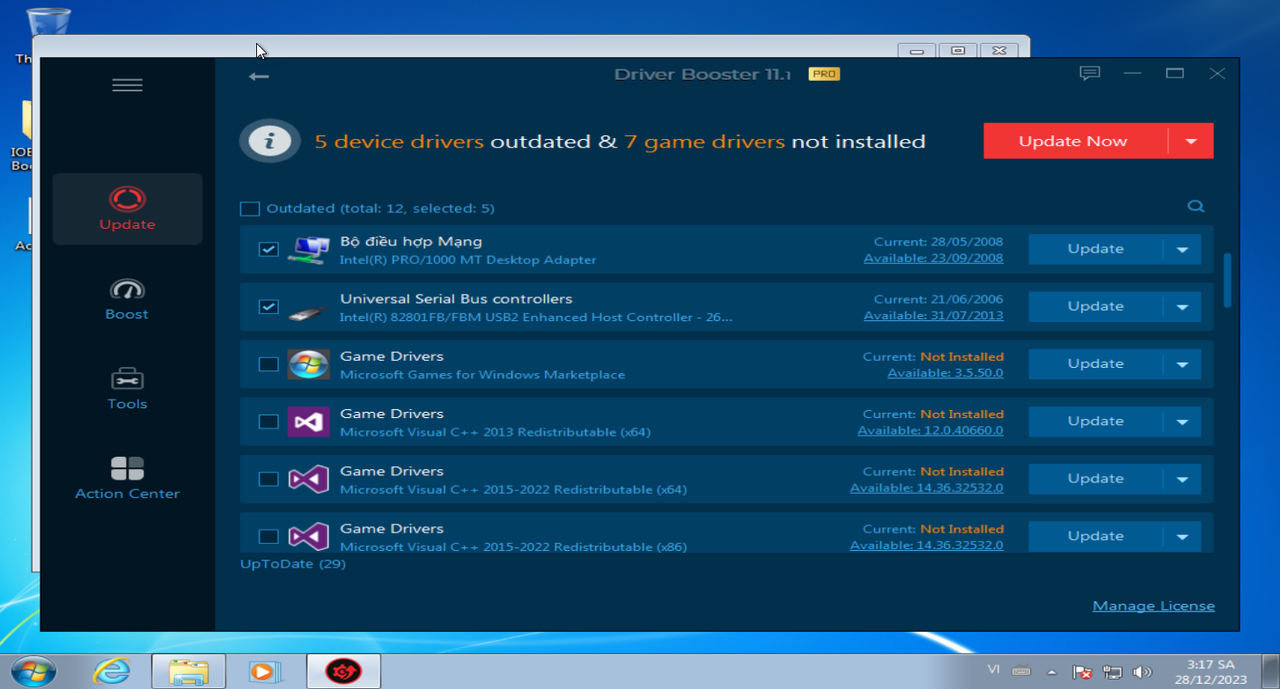
Task: Click the Action Center flag tray icon
Action: click(1081, 672)
